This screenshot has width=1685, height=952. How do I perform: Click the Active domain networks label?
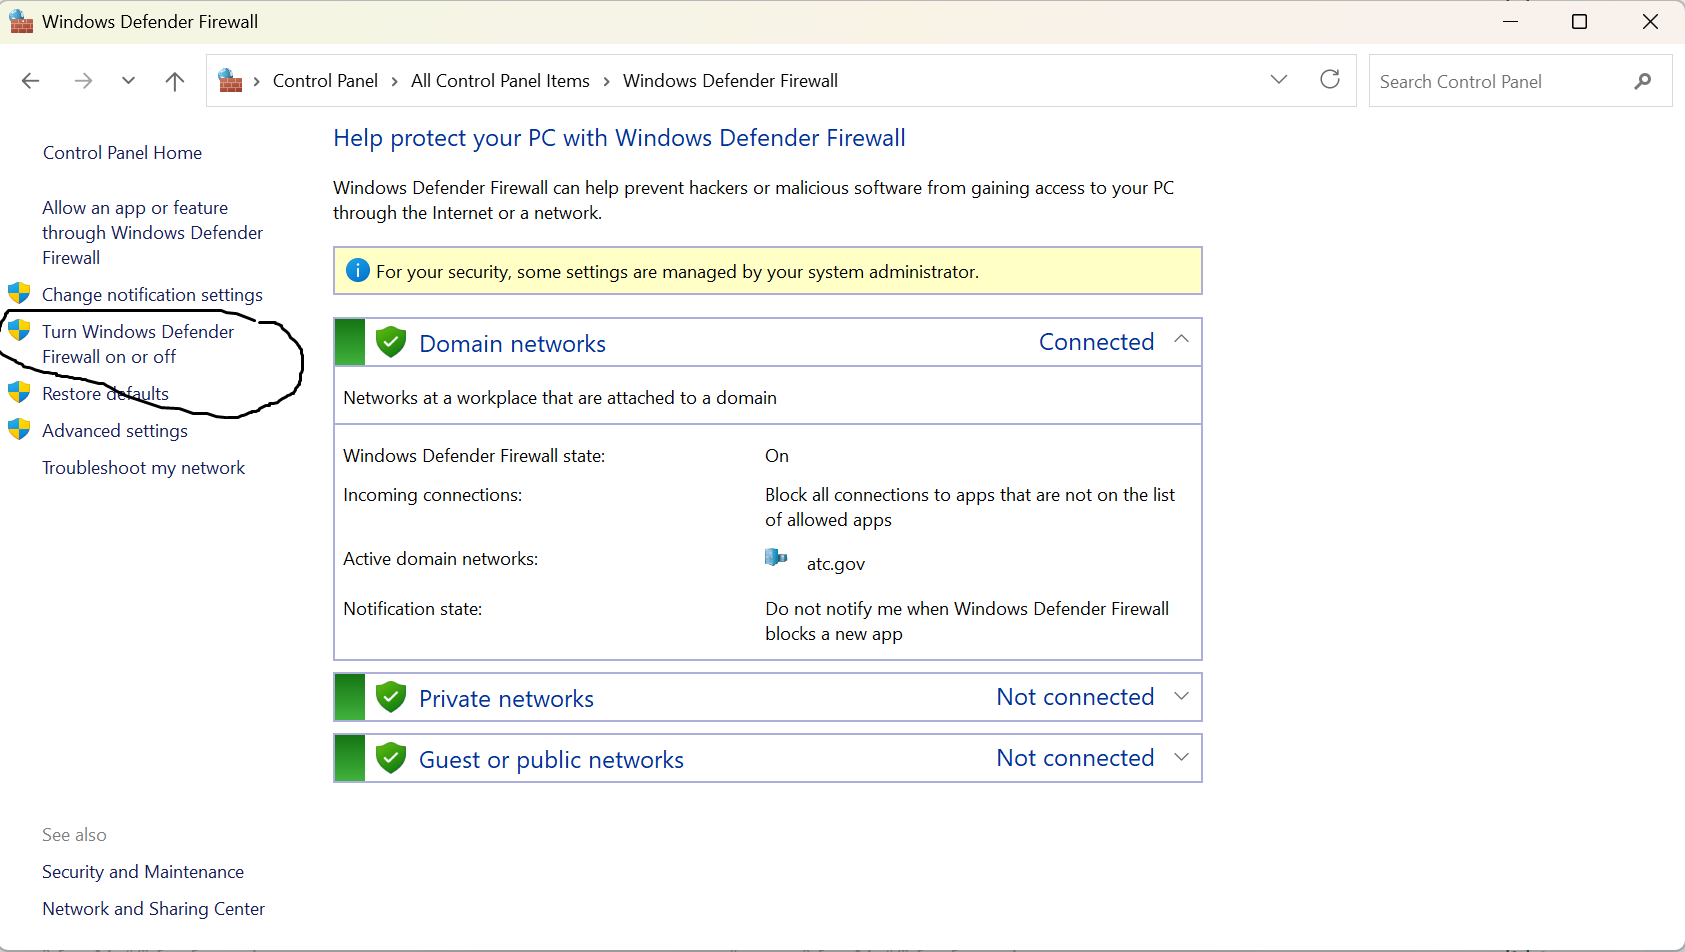pos(440,559)
